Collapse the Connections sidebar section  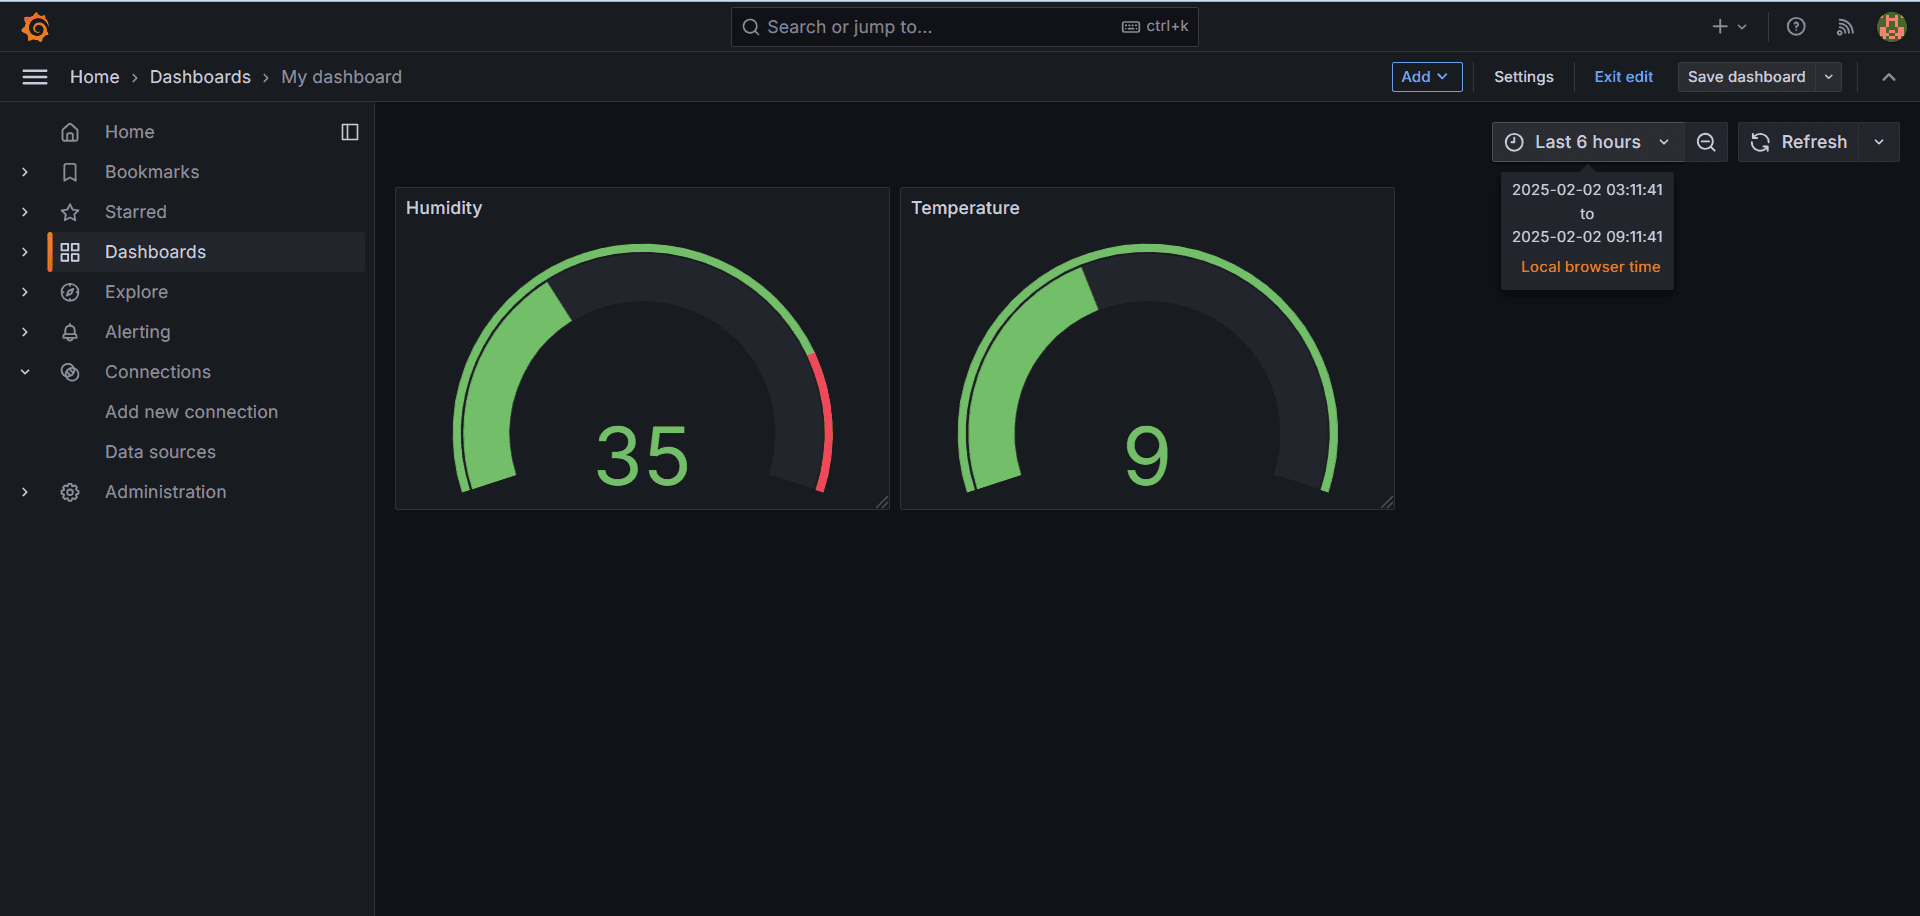[x=24, y=371]
